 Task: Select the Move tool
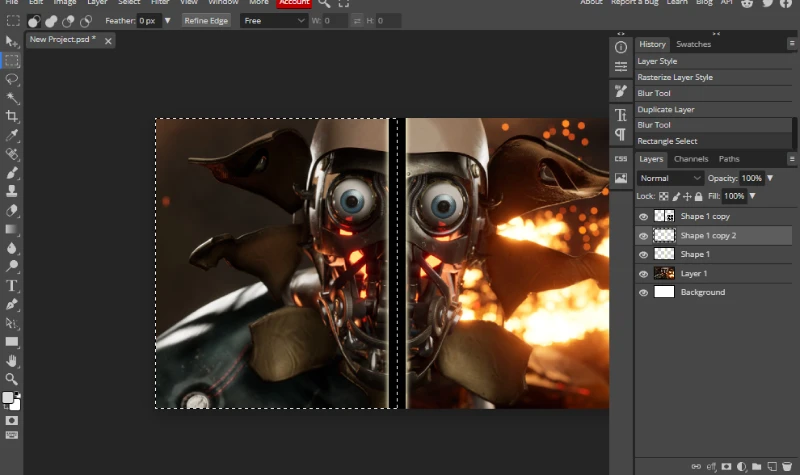(x=12, y=41)
